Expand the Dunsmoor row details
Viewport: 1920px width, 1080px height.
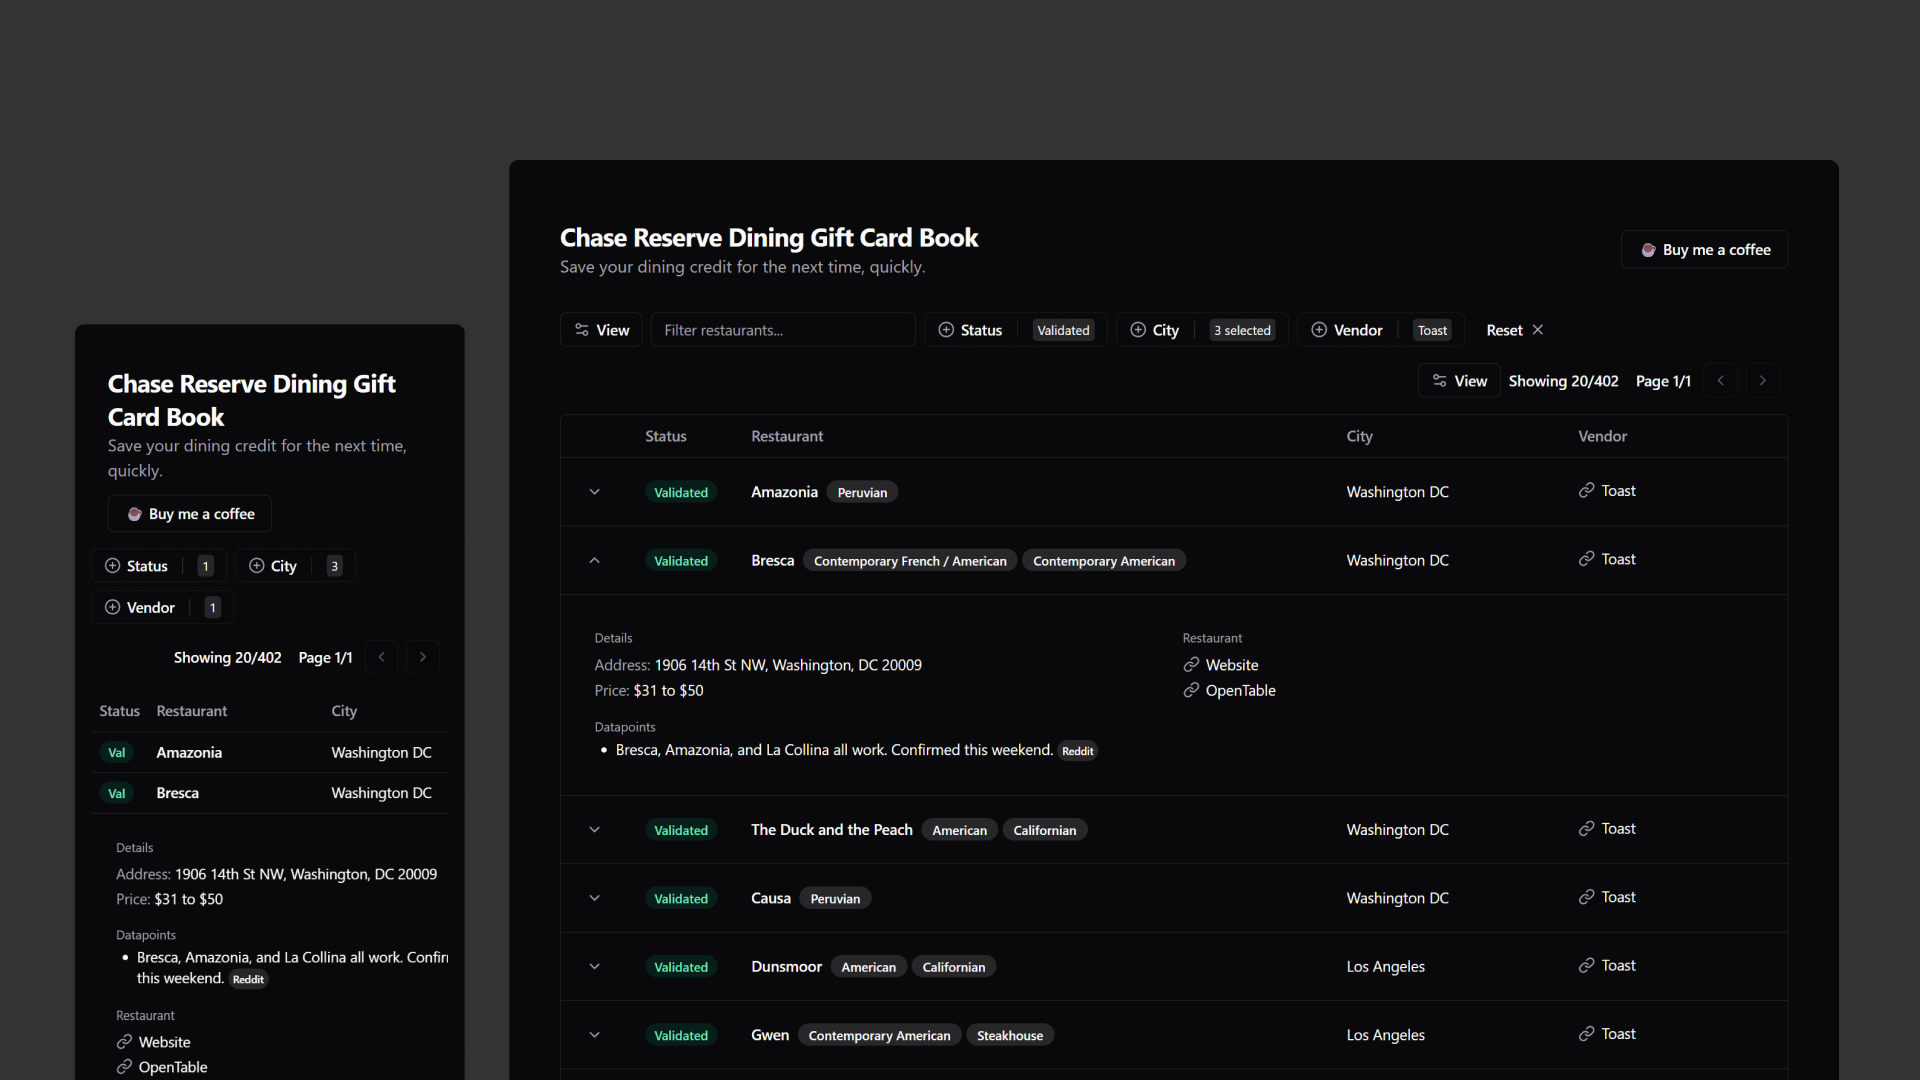pos(595,967)
